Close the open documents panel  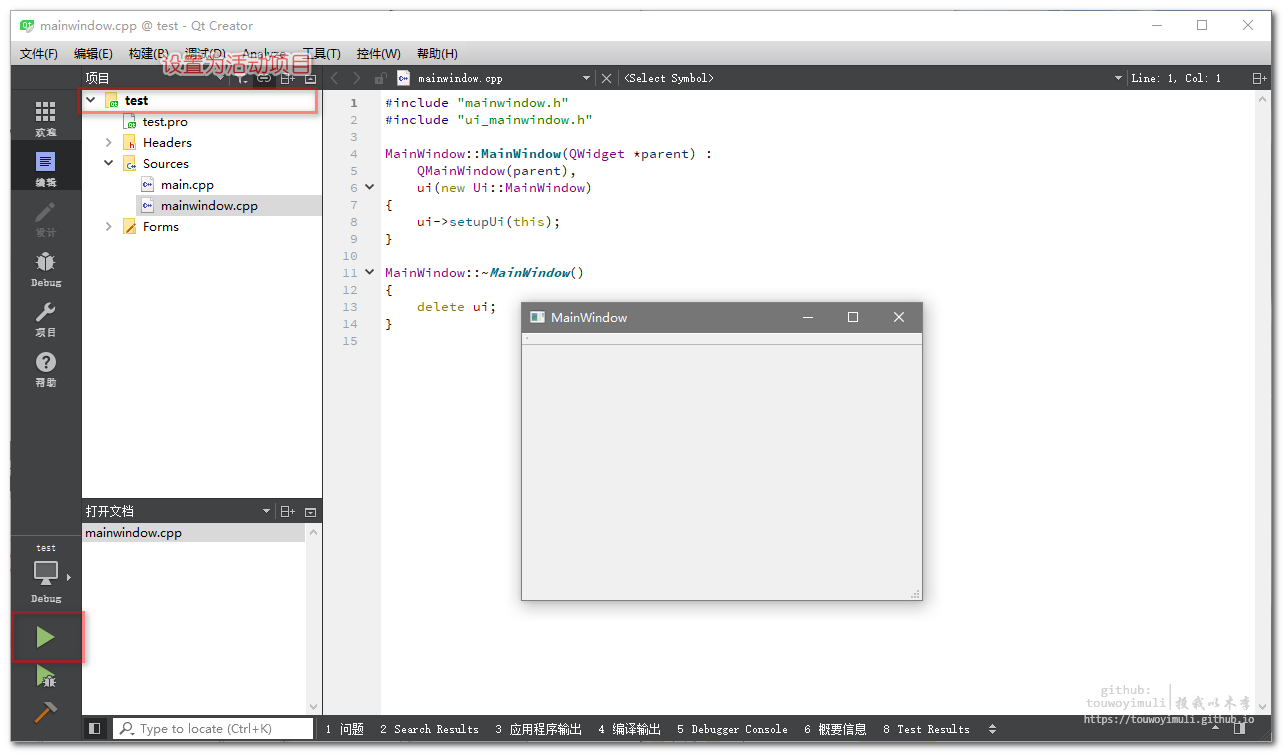(310, 511)
